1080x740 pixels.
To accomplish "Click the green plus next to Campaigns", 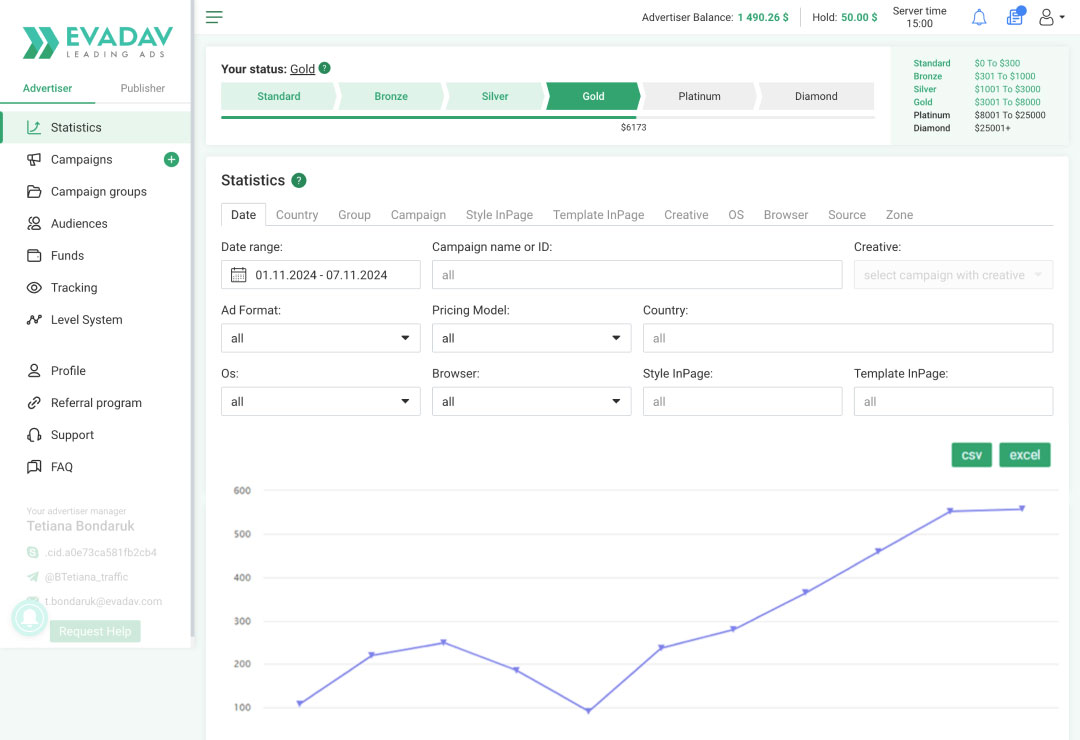I will 171,159.
